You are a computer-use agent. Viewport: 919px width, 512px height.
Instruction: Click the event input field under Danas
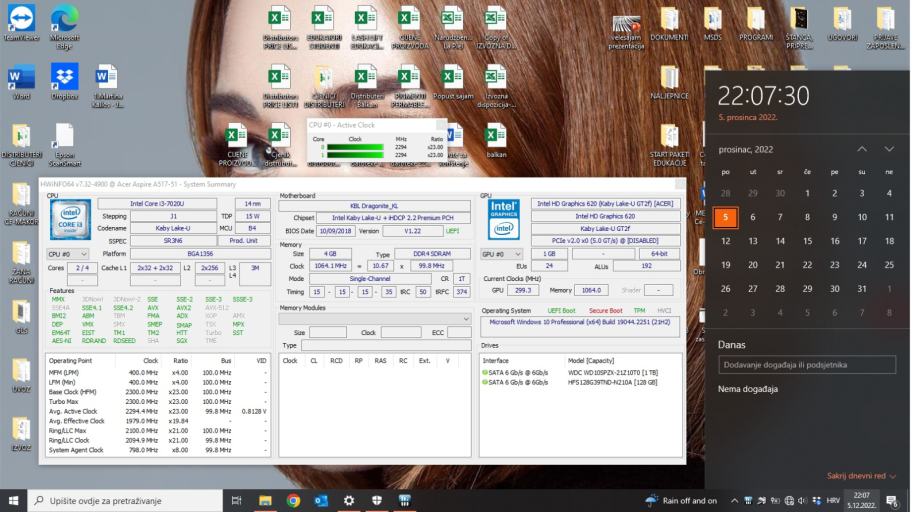coord(806,365)
